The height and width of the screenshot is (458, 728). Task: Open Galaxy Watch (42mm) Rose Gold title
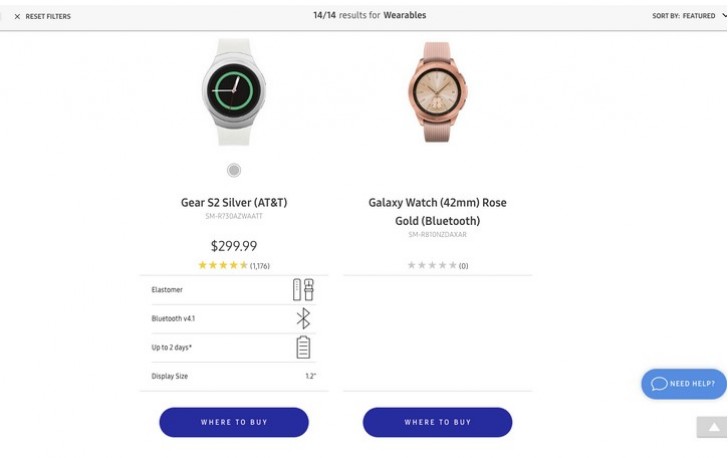tap(437, 211)
